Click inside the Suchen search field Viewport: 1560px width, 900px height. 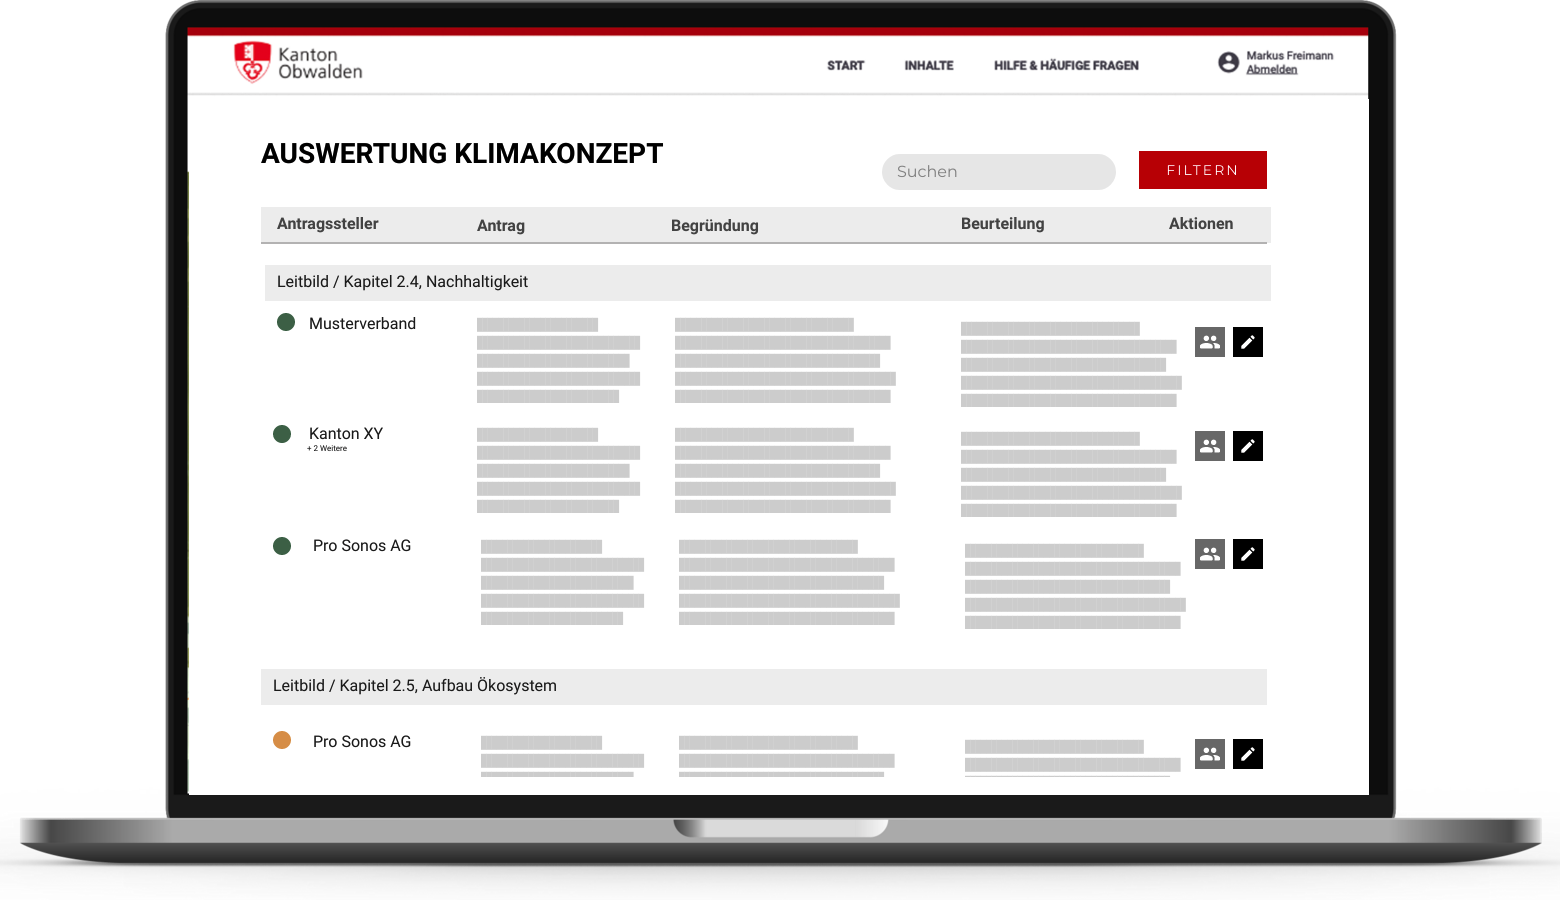click(x=998, y=171)
